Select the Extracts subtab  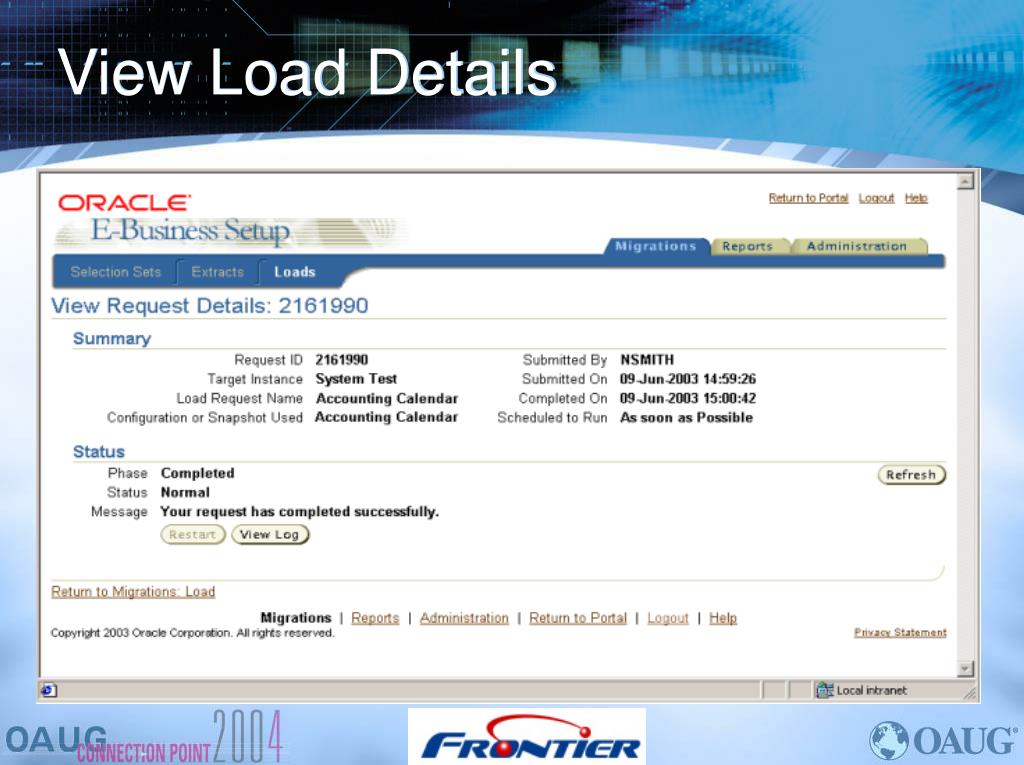217,272
